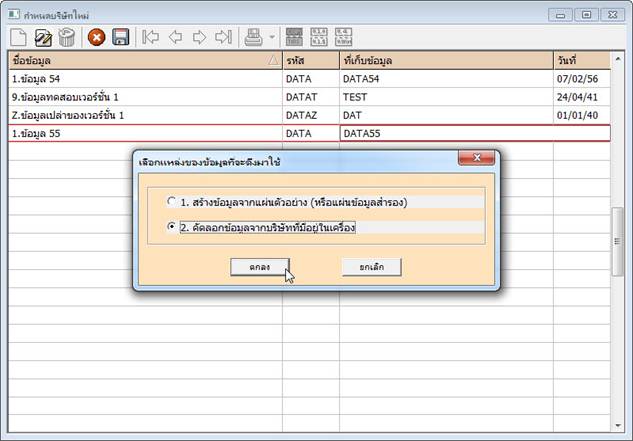Jump to first record arrow icon
Screen dimensions: 633x441
(151, 37)
